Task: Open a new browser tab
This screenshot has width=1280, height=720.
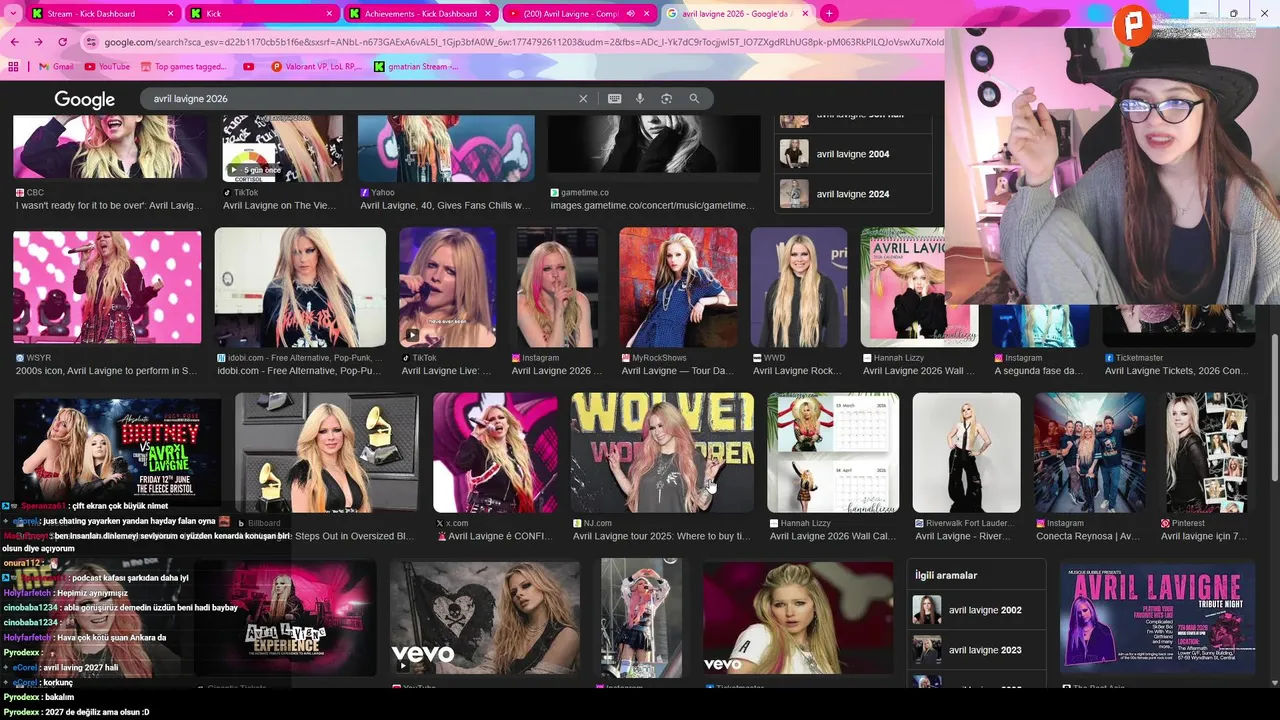Action: (x=829, y=14)
